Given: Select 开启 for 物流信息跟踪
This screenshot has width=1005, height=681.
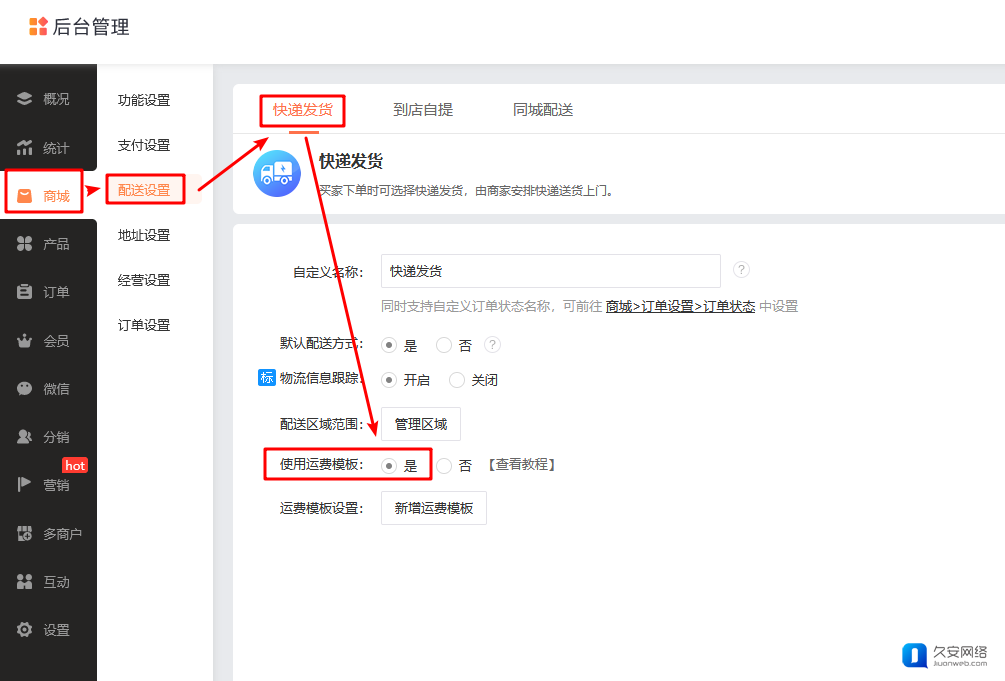Looking at the screenshot, I should tap(389, 380).
